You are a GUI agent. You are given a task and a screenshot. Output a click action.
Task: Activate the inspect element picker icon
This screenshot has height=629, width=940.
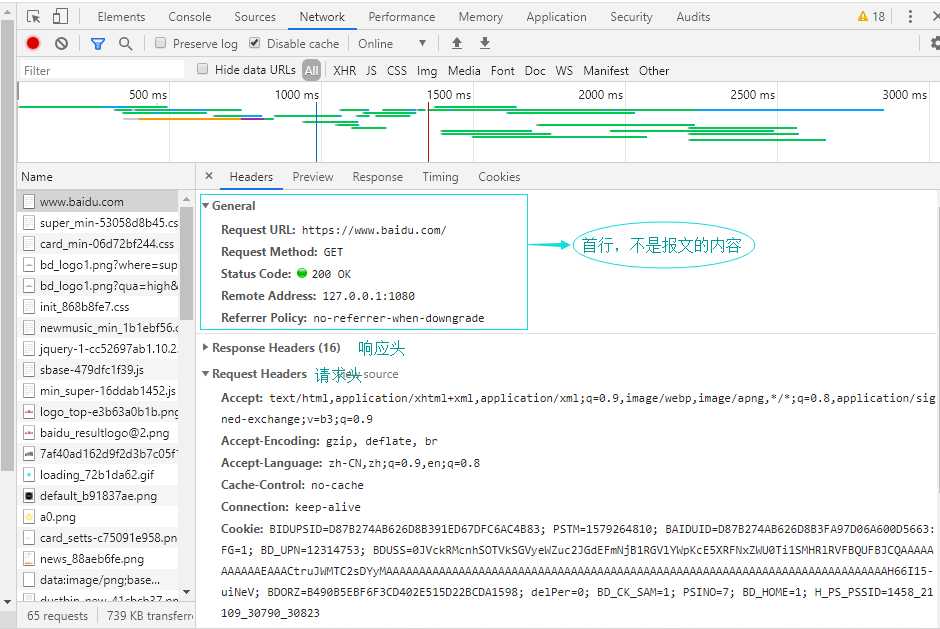pyautogui.click(x=34, y=17)
